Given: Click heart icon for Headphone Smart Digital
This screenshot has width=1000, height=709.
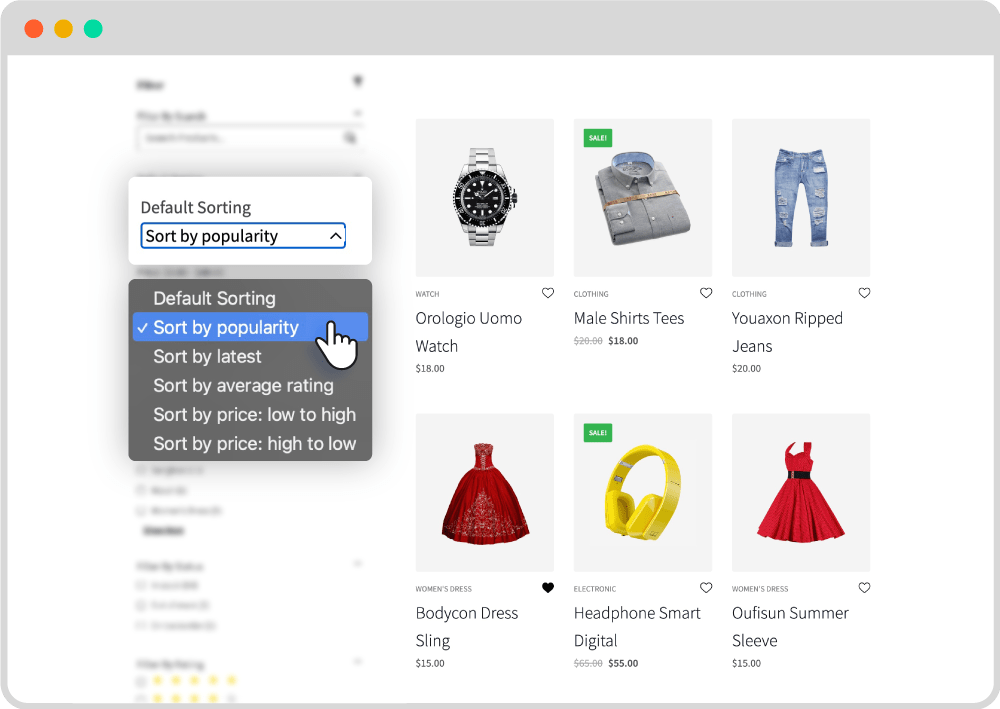Looking at the screenshot, I should click(x=706, y=588).
